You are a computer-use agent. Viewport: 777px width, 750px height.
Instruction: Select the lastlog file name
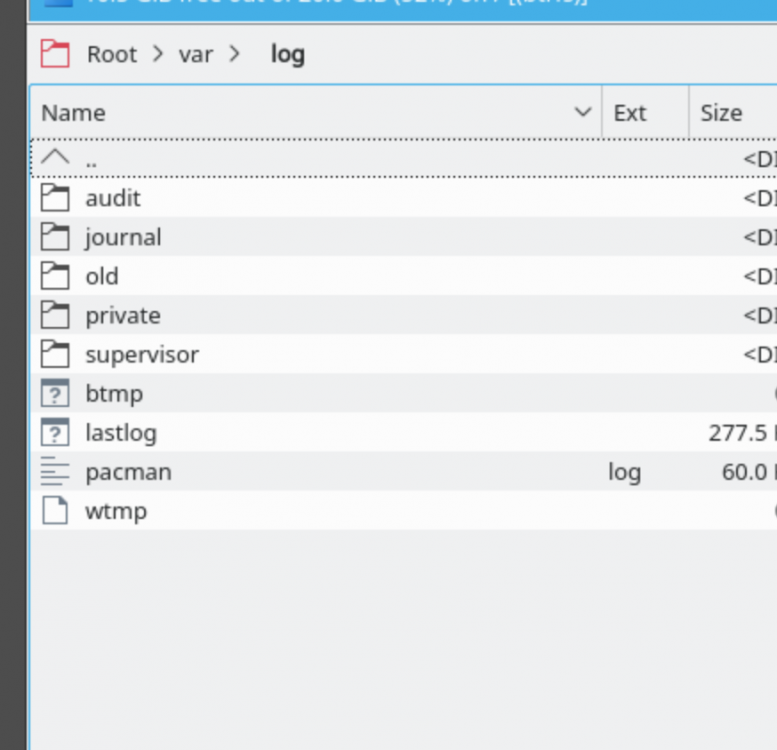pyautogui.click(x=121, y=433)
